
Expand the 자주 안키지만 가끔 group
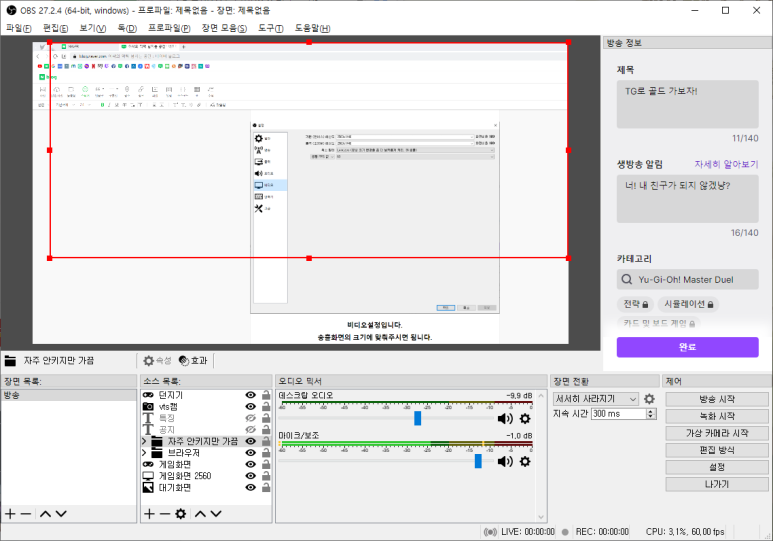[144, 441]
